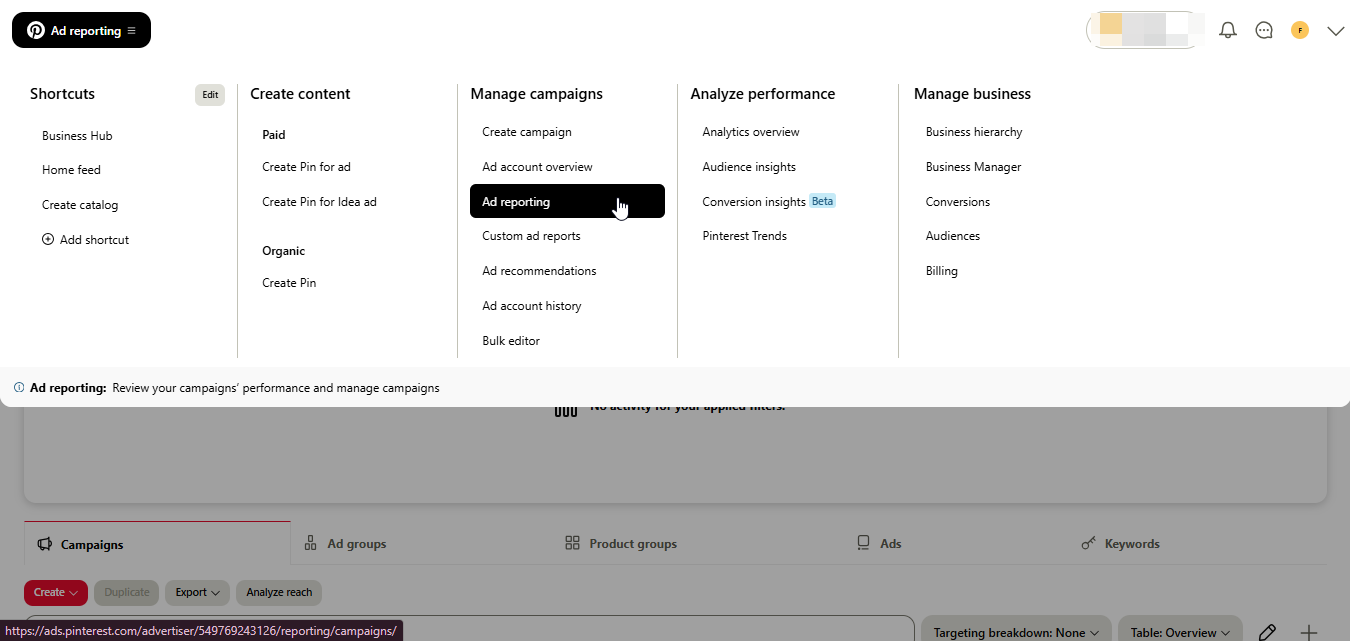Open the notifications bell icon
This screenshot has height=641, width=1350.
coord(1228,31)
